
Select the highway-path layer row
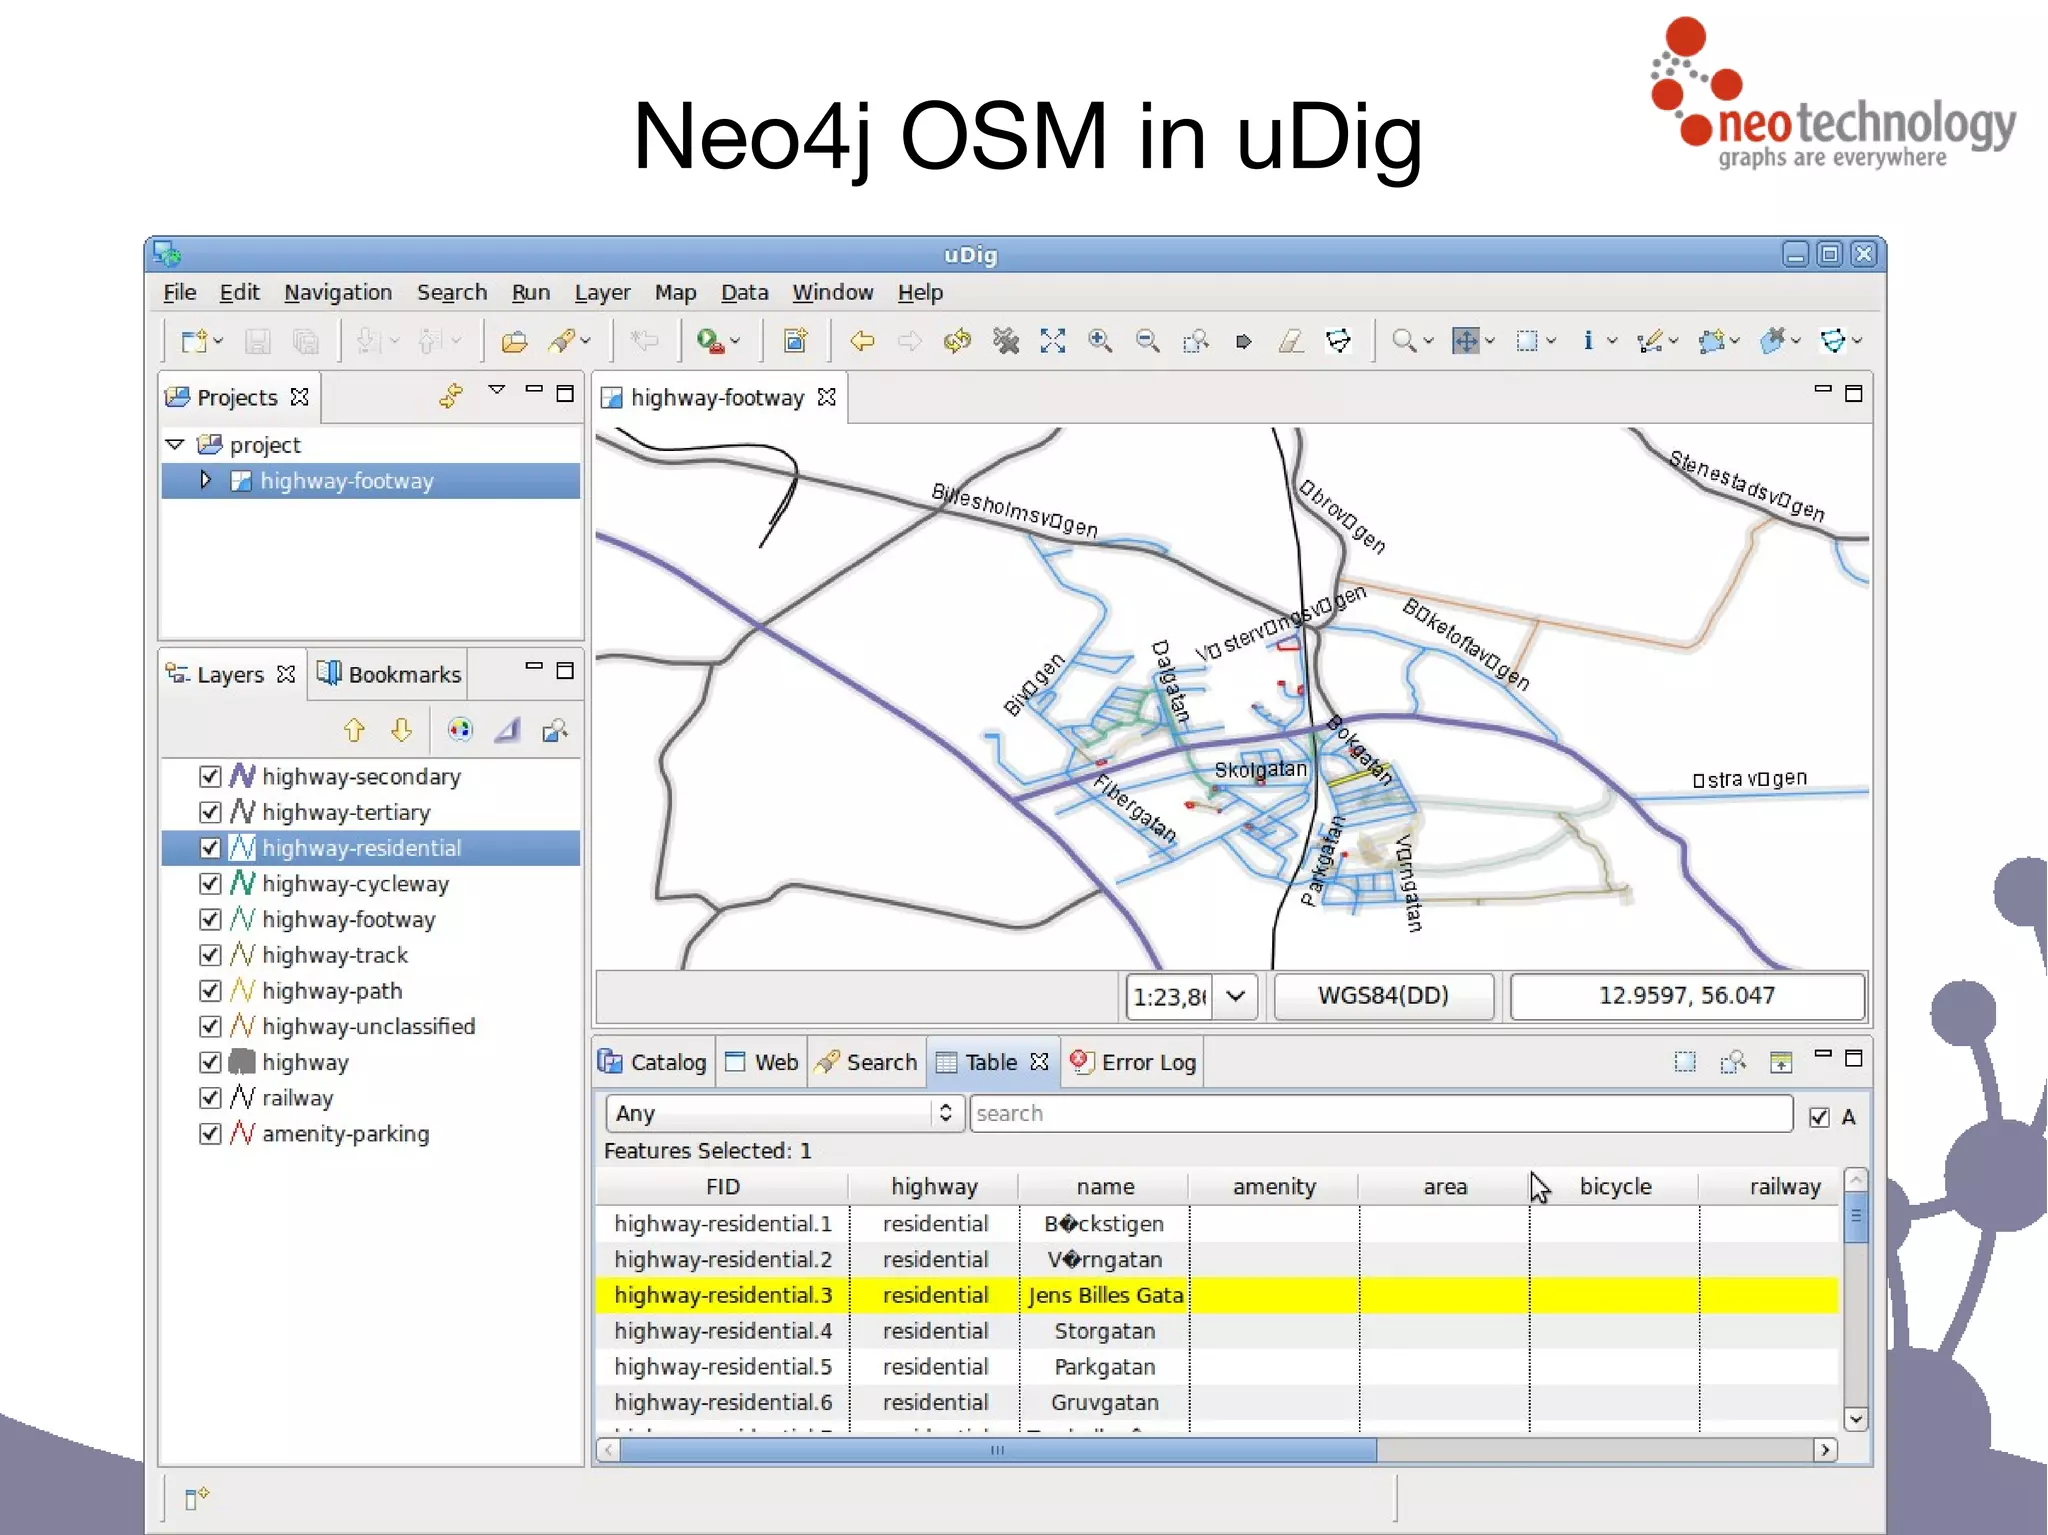pos(370,991)
